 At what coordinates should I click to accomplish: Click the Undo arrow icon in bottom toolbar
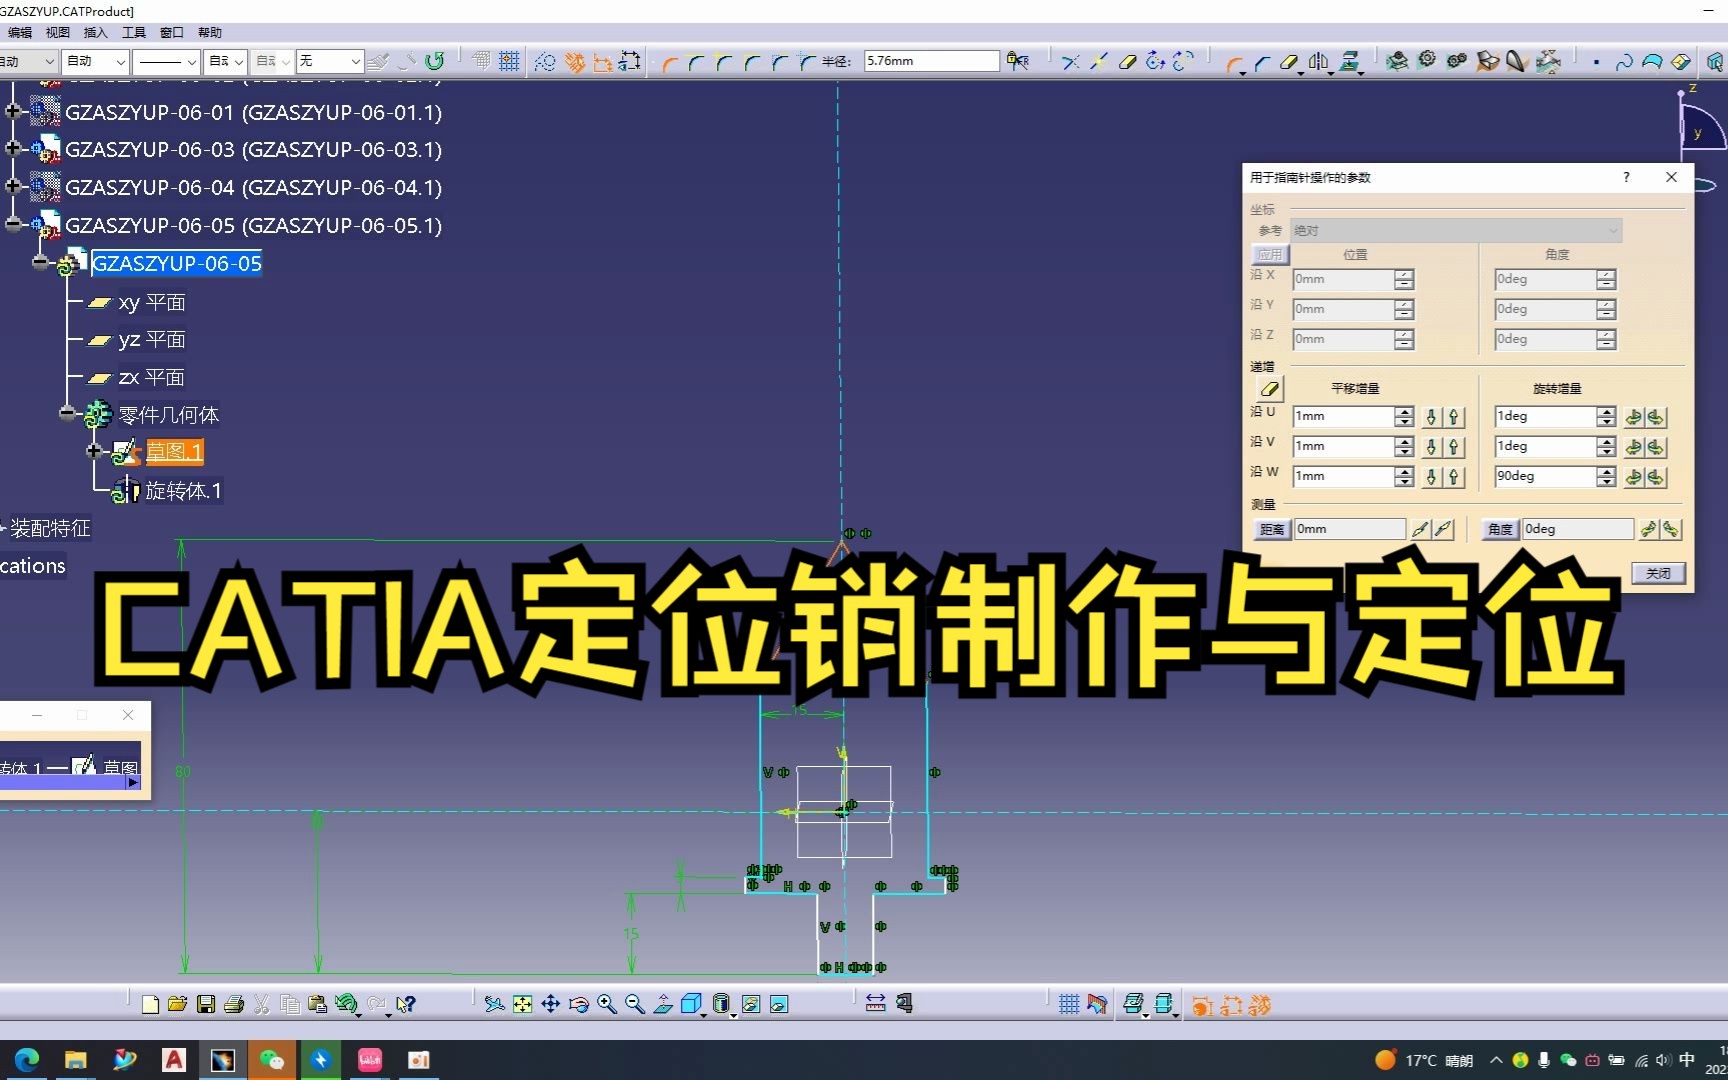(347, 1004)
